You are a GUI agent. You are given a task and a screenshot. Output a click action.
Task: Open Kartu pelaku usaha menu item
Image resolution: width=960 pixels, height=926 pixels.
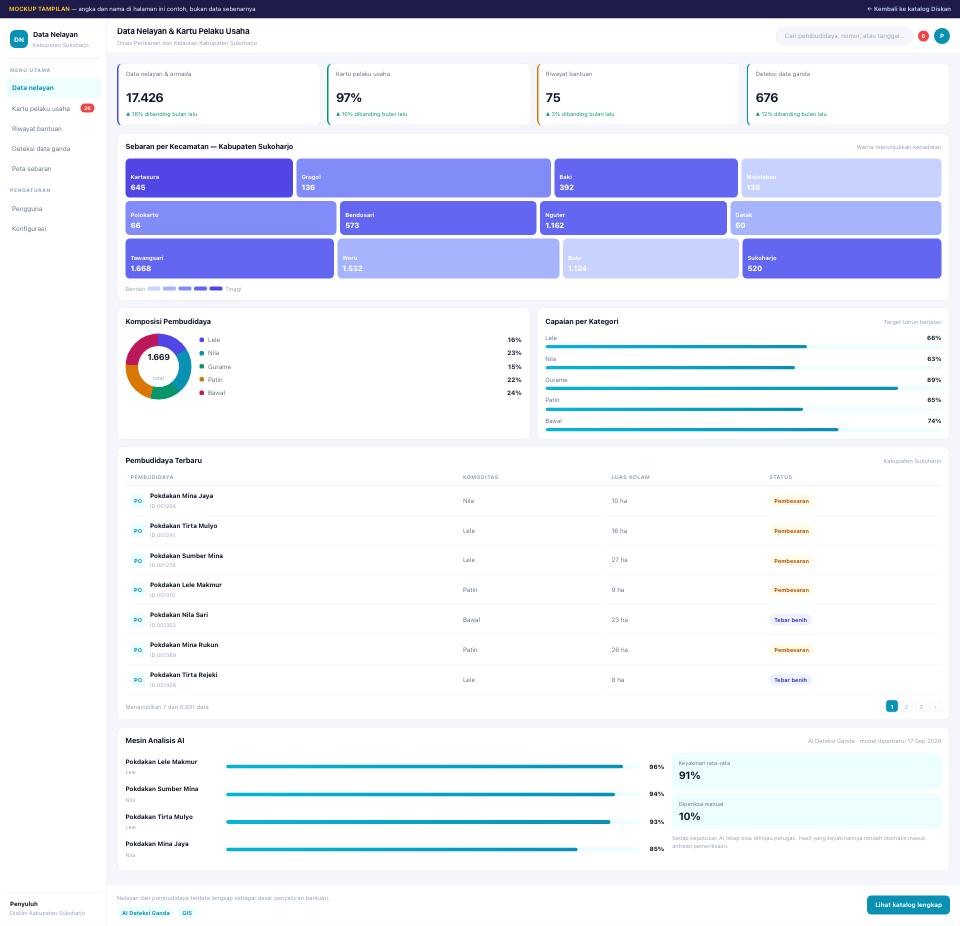point(53,108)
